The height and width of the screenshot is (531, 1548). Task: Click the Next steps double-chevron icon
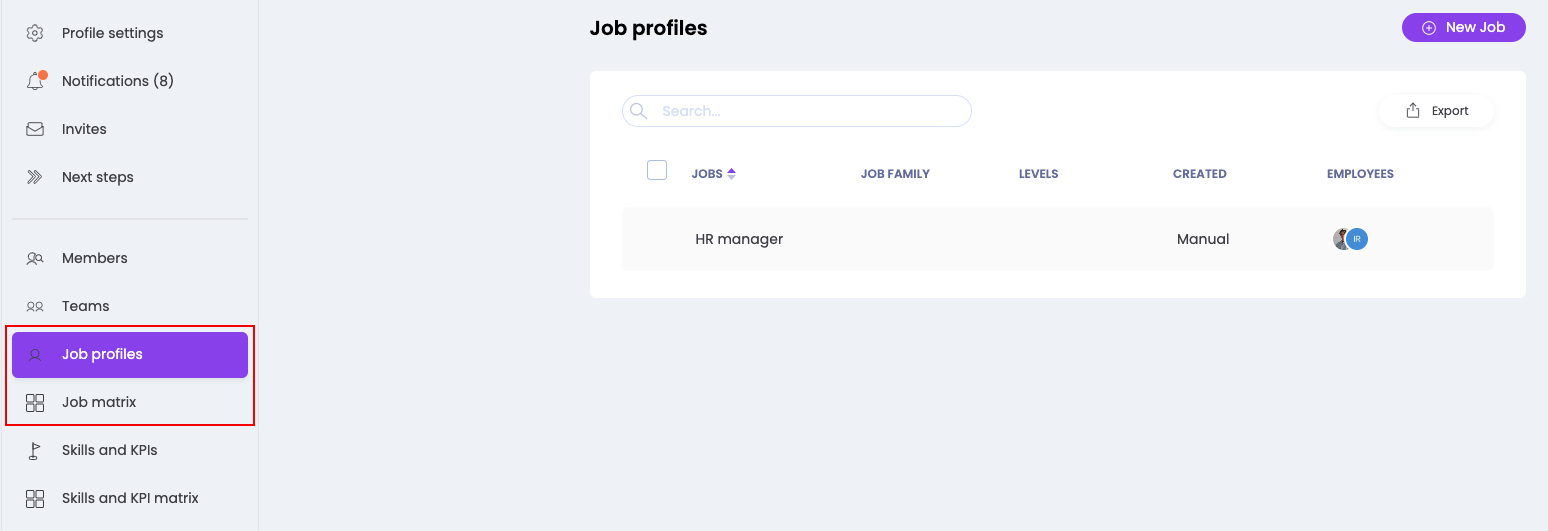click(35, 177)
